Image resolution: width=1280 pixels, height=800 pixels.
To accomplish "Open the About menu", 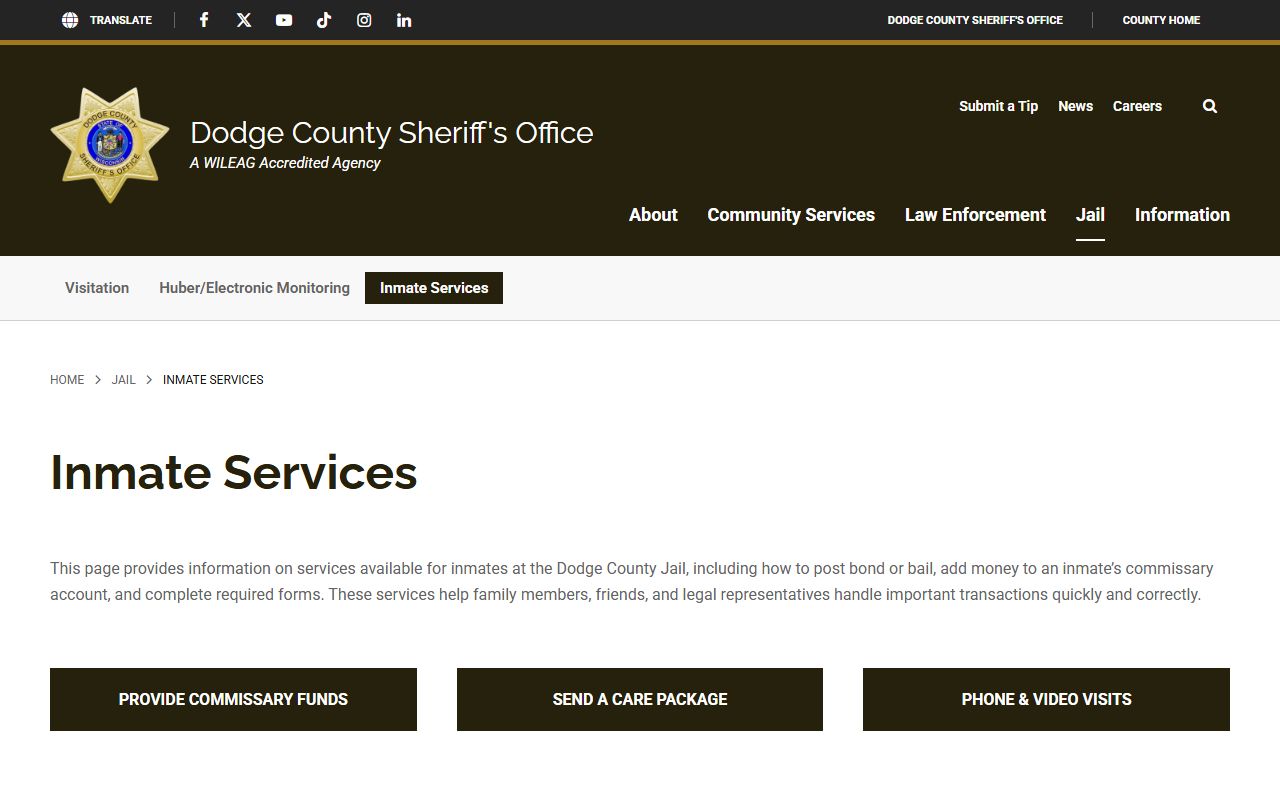I will click(x=653, y=215).
